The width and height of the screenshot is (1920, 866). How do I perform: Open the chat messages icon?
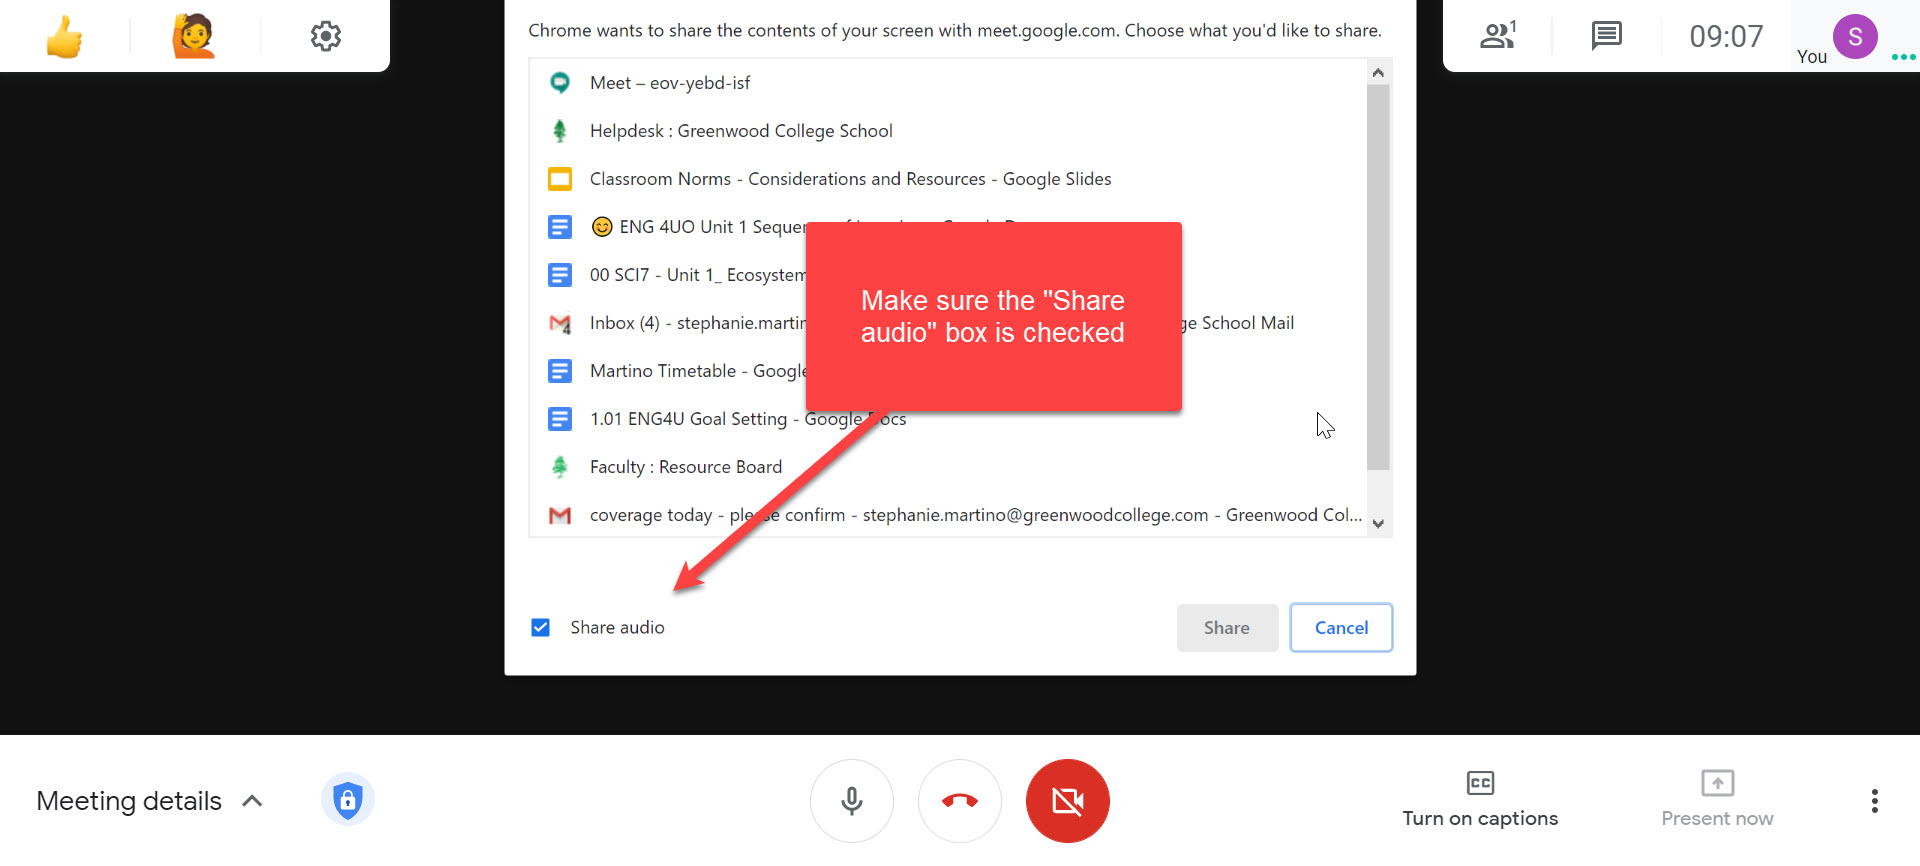(1606, 36)
